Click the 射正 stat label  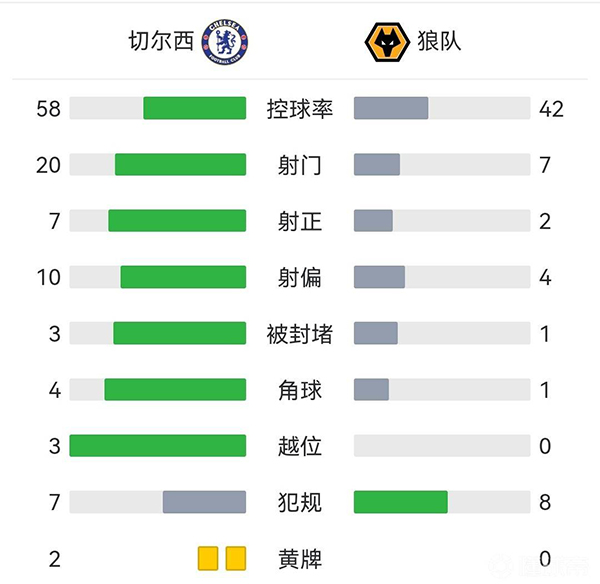click(x=299, y=221)
